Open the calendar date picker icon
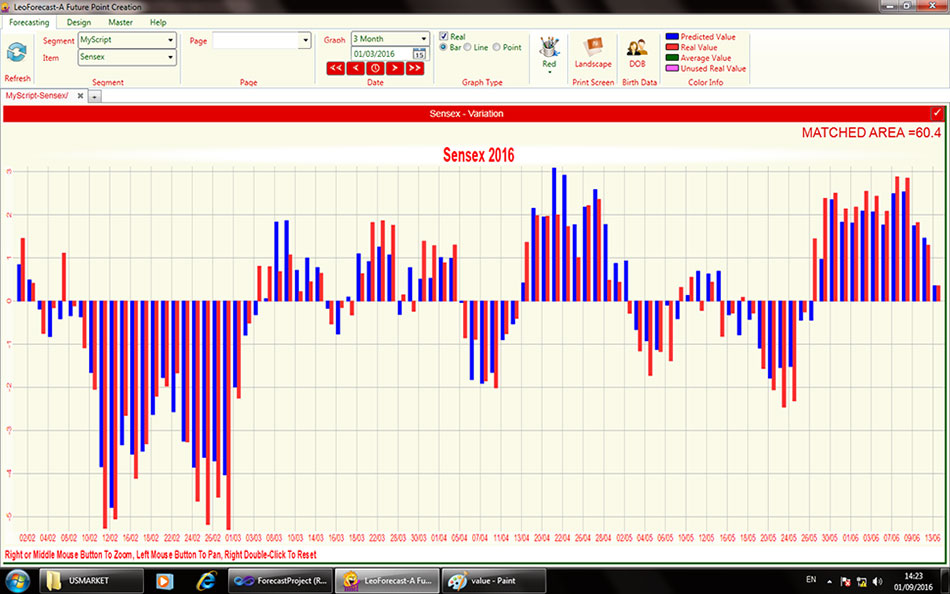 (x=419, y=54)
